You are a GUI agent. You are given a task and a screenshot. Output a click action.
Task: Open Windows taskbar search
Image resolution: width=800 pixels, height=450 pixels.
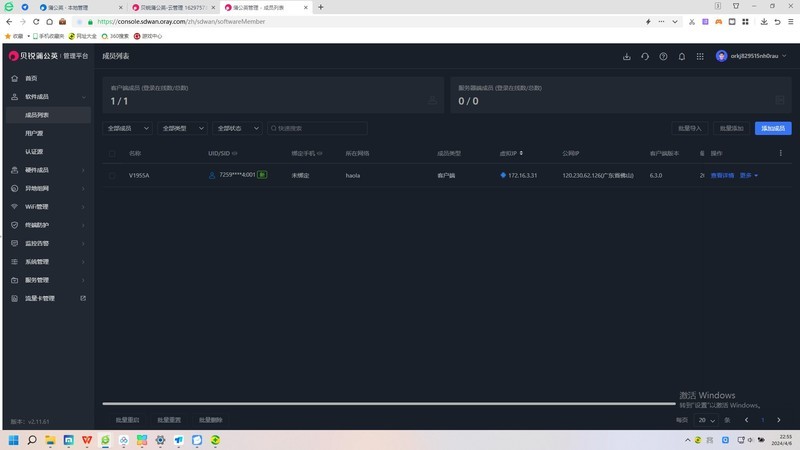click(32, 440)
